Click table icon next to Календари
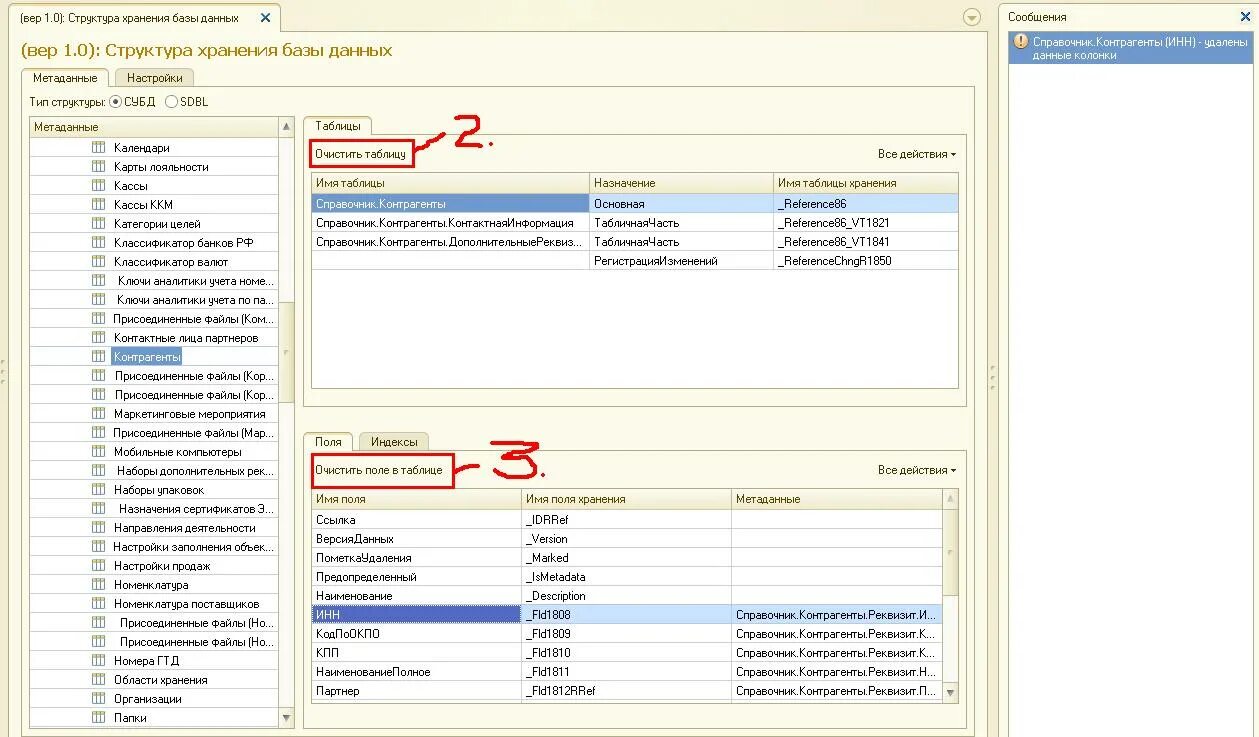 click(x=98, y=147)
